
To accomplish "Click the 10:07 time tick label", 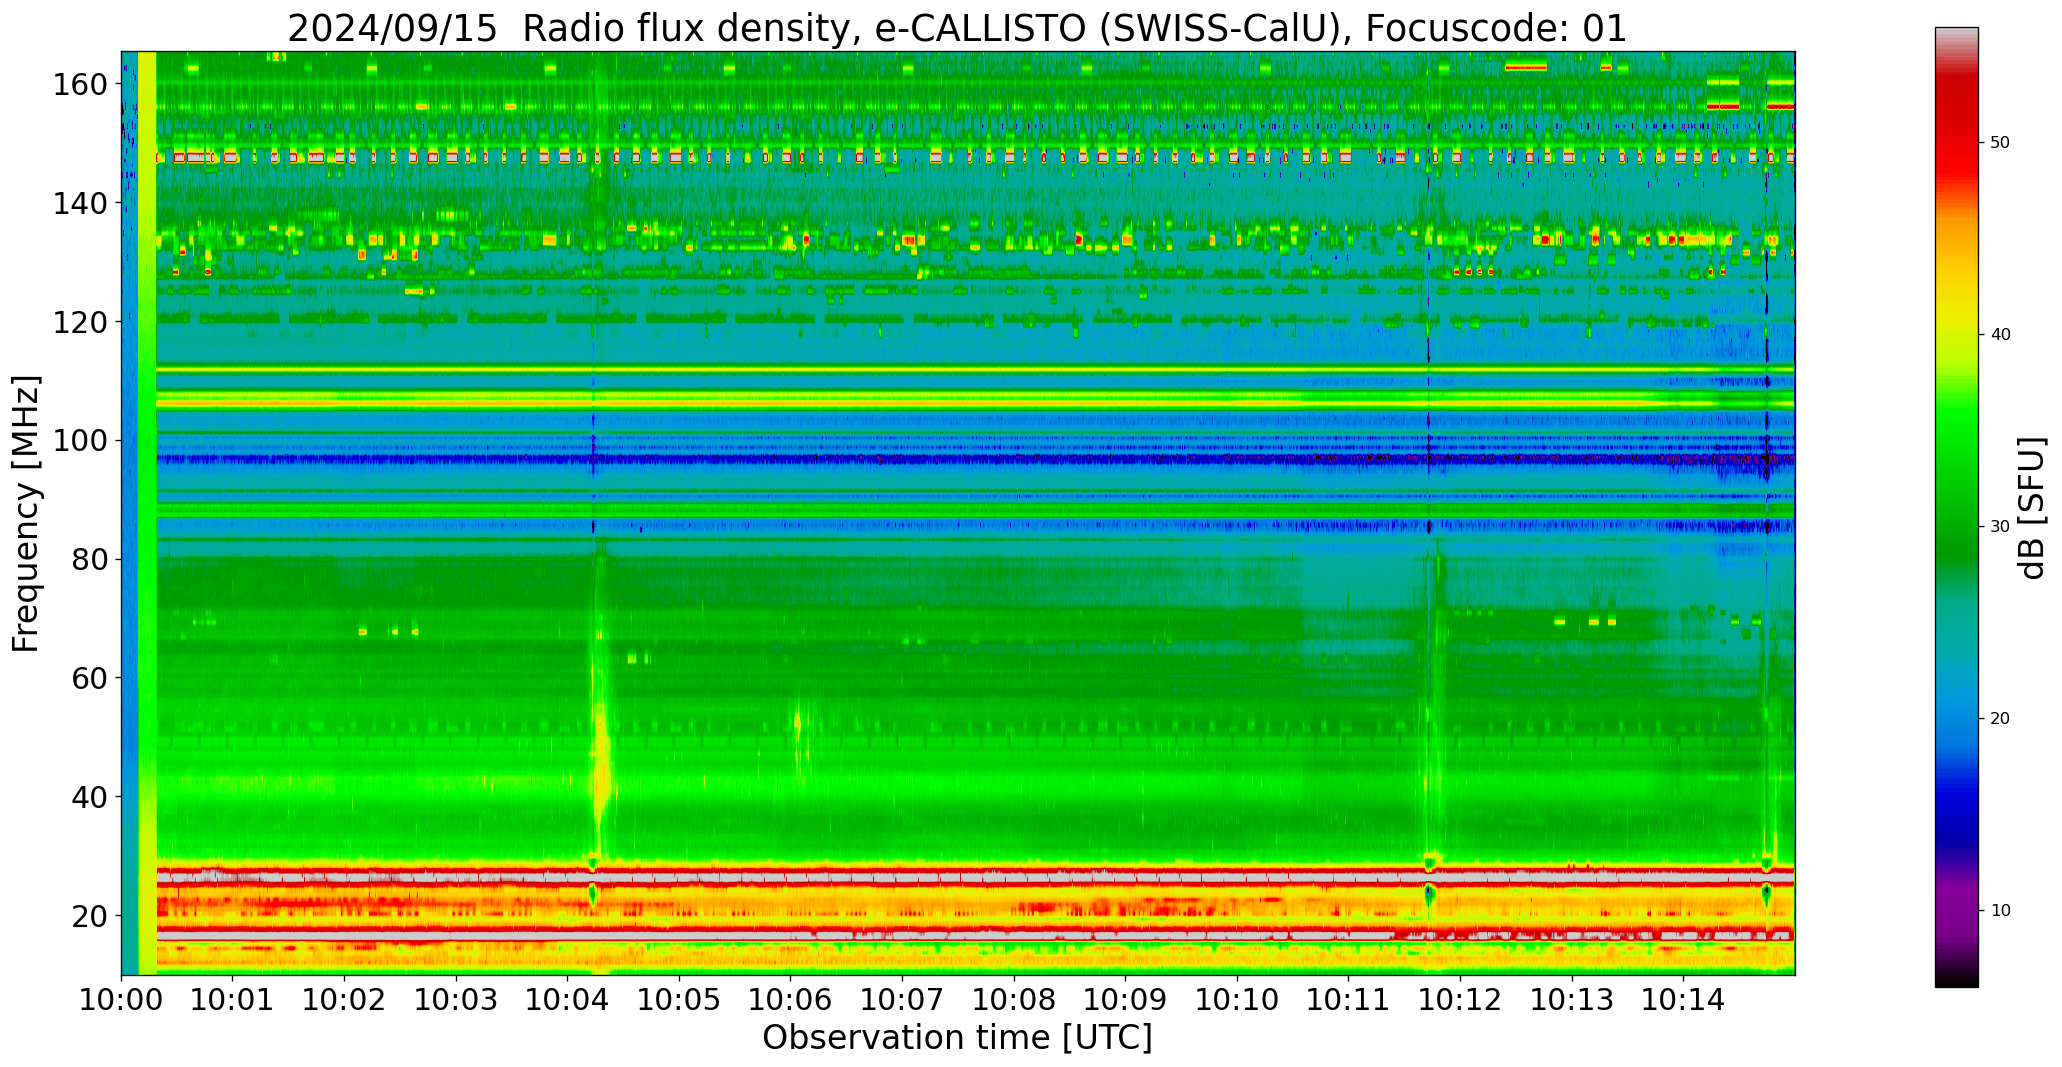I will (902, 999).
